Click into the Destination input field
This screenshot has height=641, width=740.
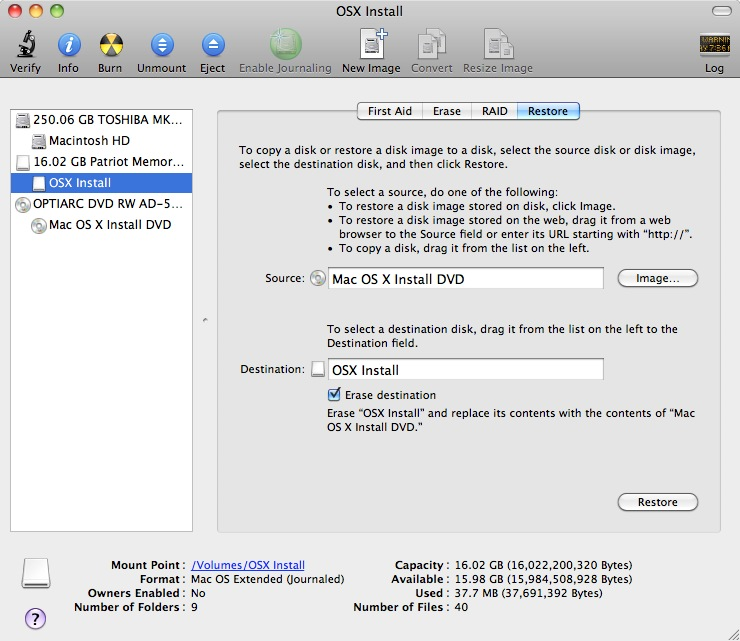pyautogui.click(x=465, y=369)
